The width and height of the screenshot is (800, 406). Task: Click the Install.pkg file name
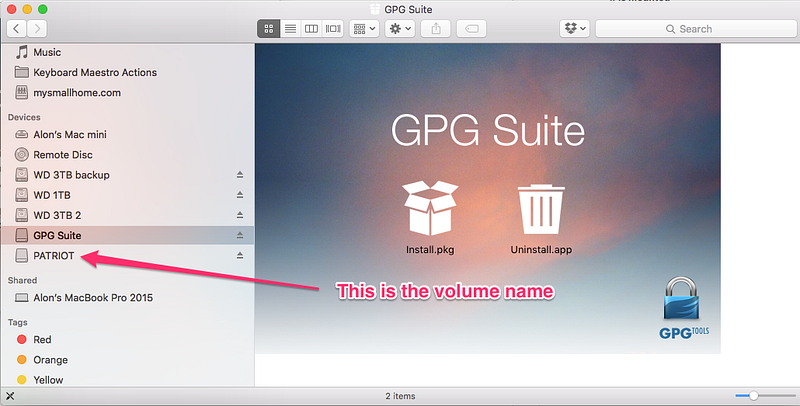tap(430, 250)
